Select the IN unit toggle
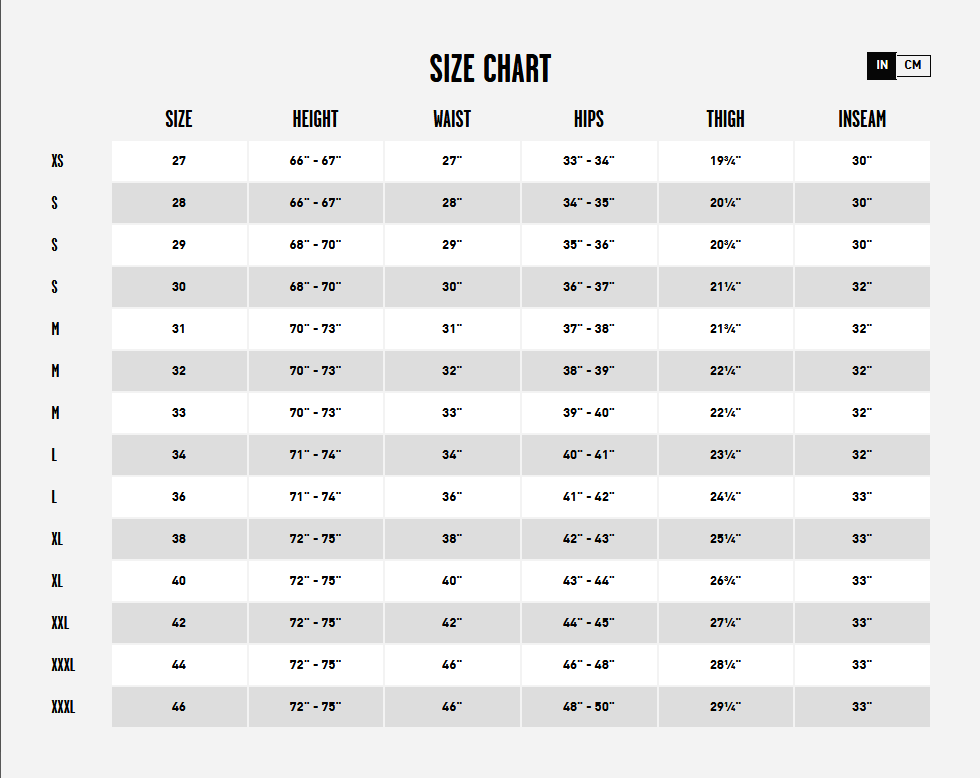 pos(882,65)
